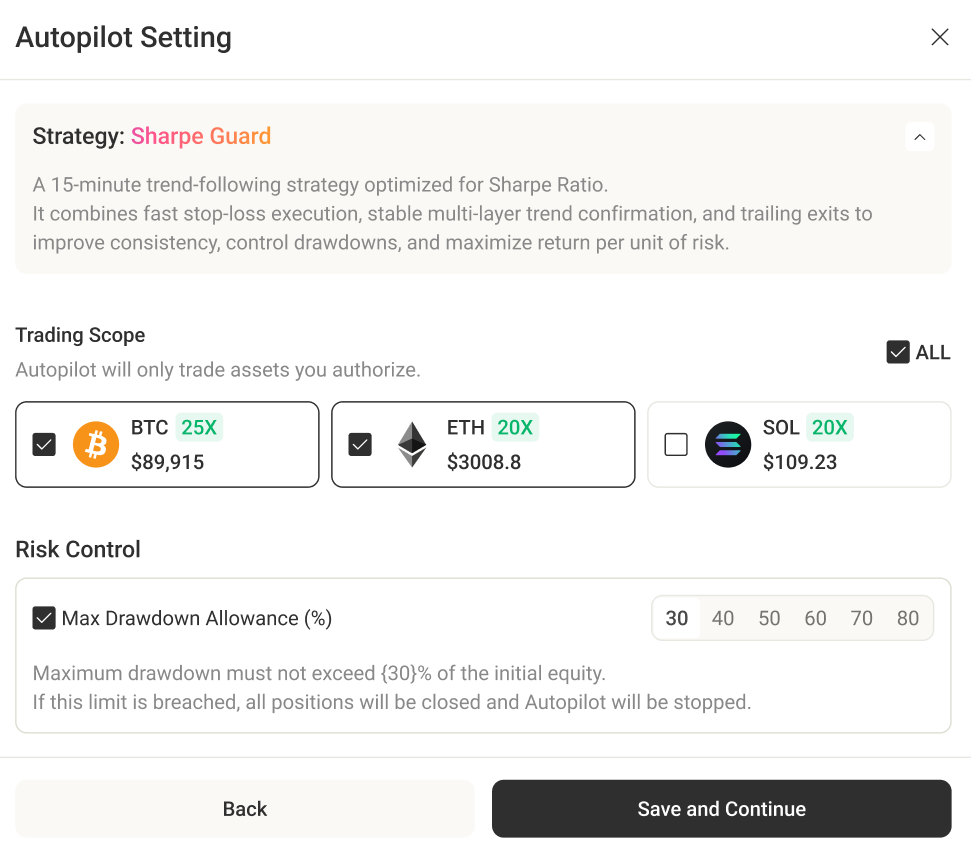Click the Solana logo icon
The width and height of the screenshot is (971, 854).
pyautogui.click(x=728, y=444)
